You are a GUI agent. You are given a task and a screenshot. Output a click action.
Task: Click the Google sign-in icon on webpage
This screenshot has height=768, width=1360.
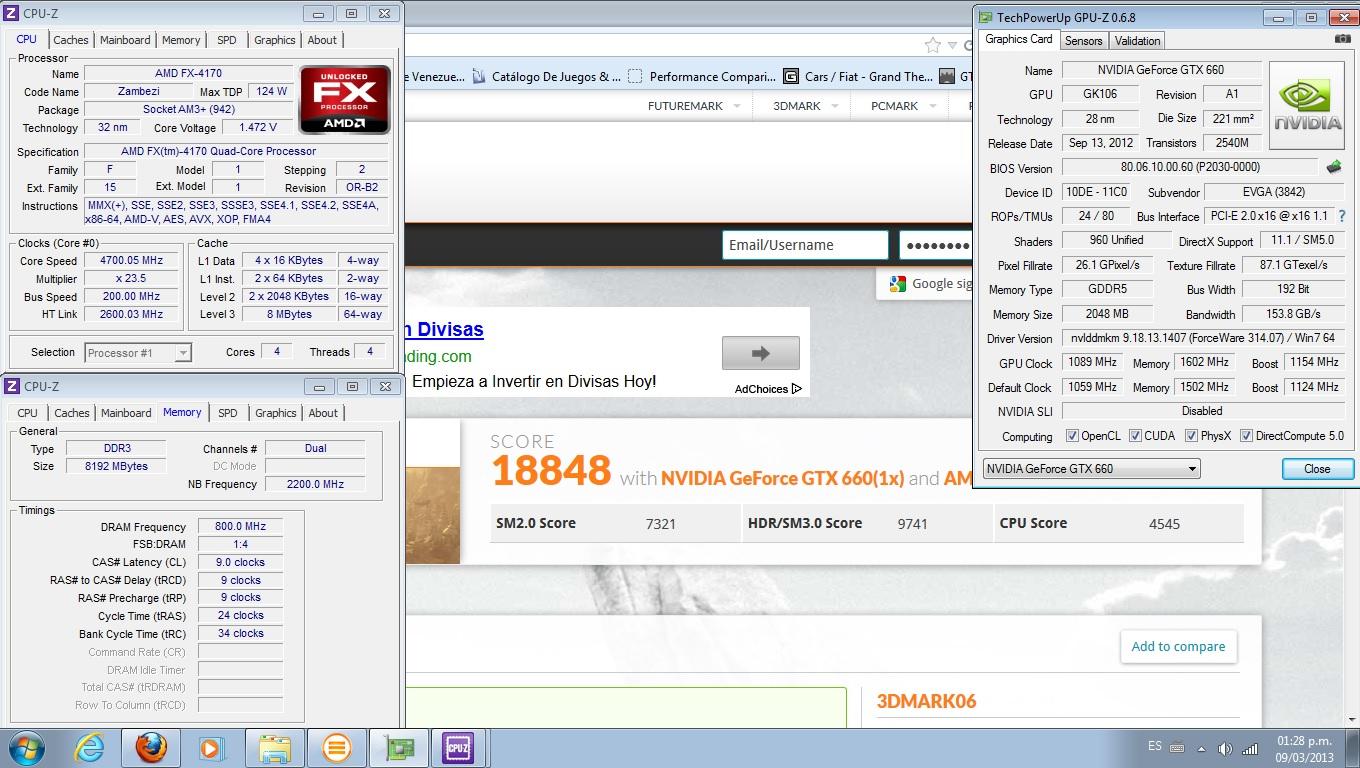click(x=897, y=284)
